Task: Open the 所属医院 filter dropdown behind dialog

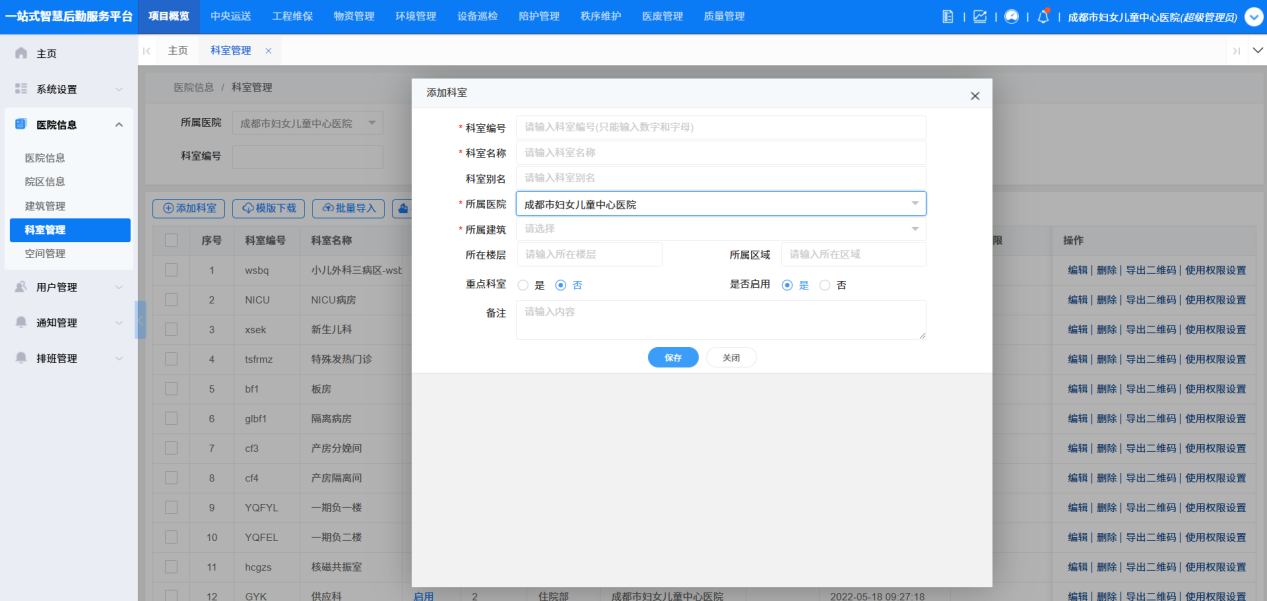Action: coord(307,123)
